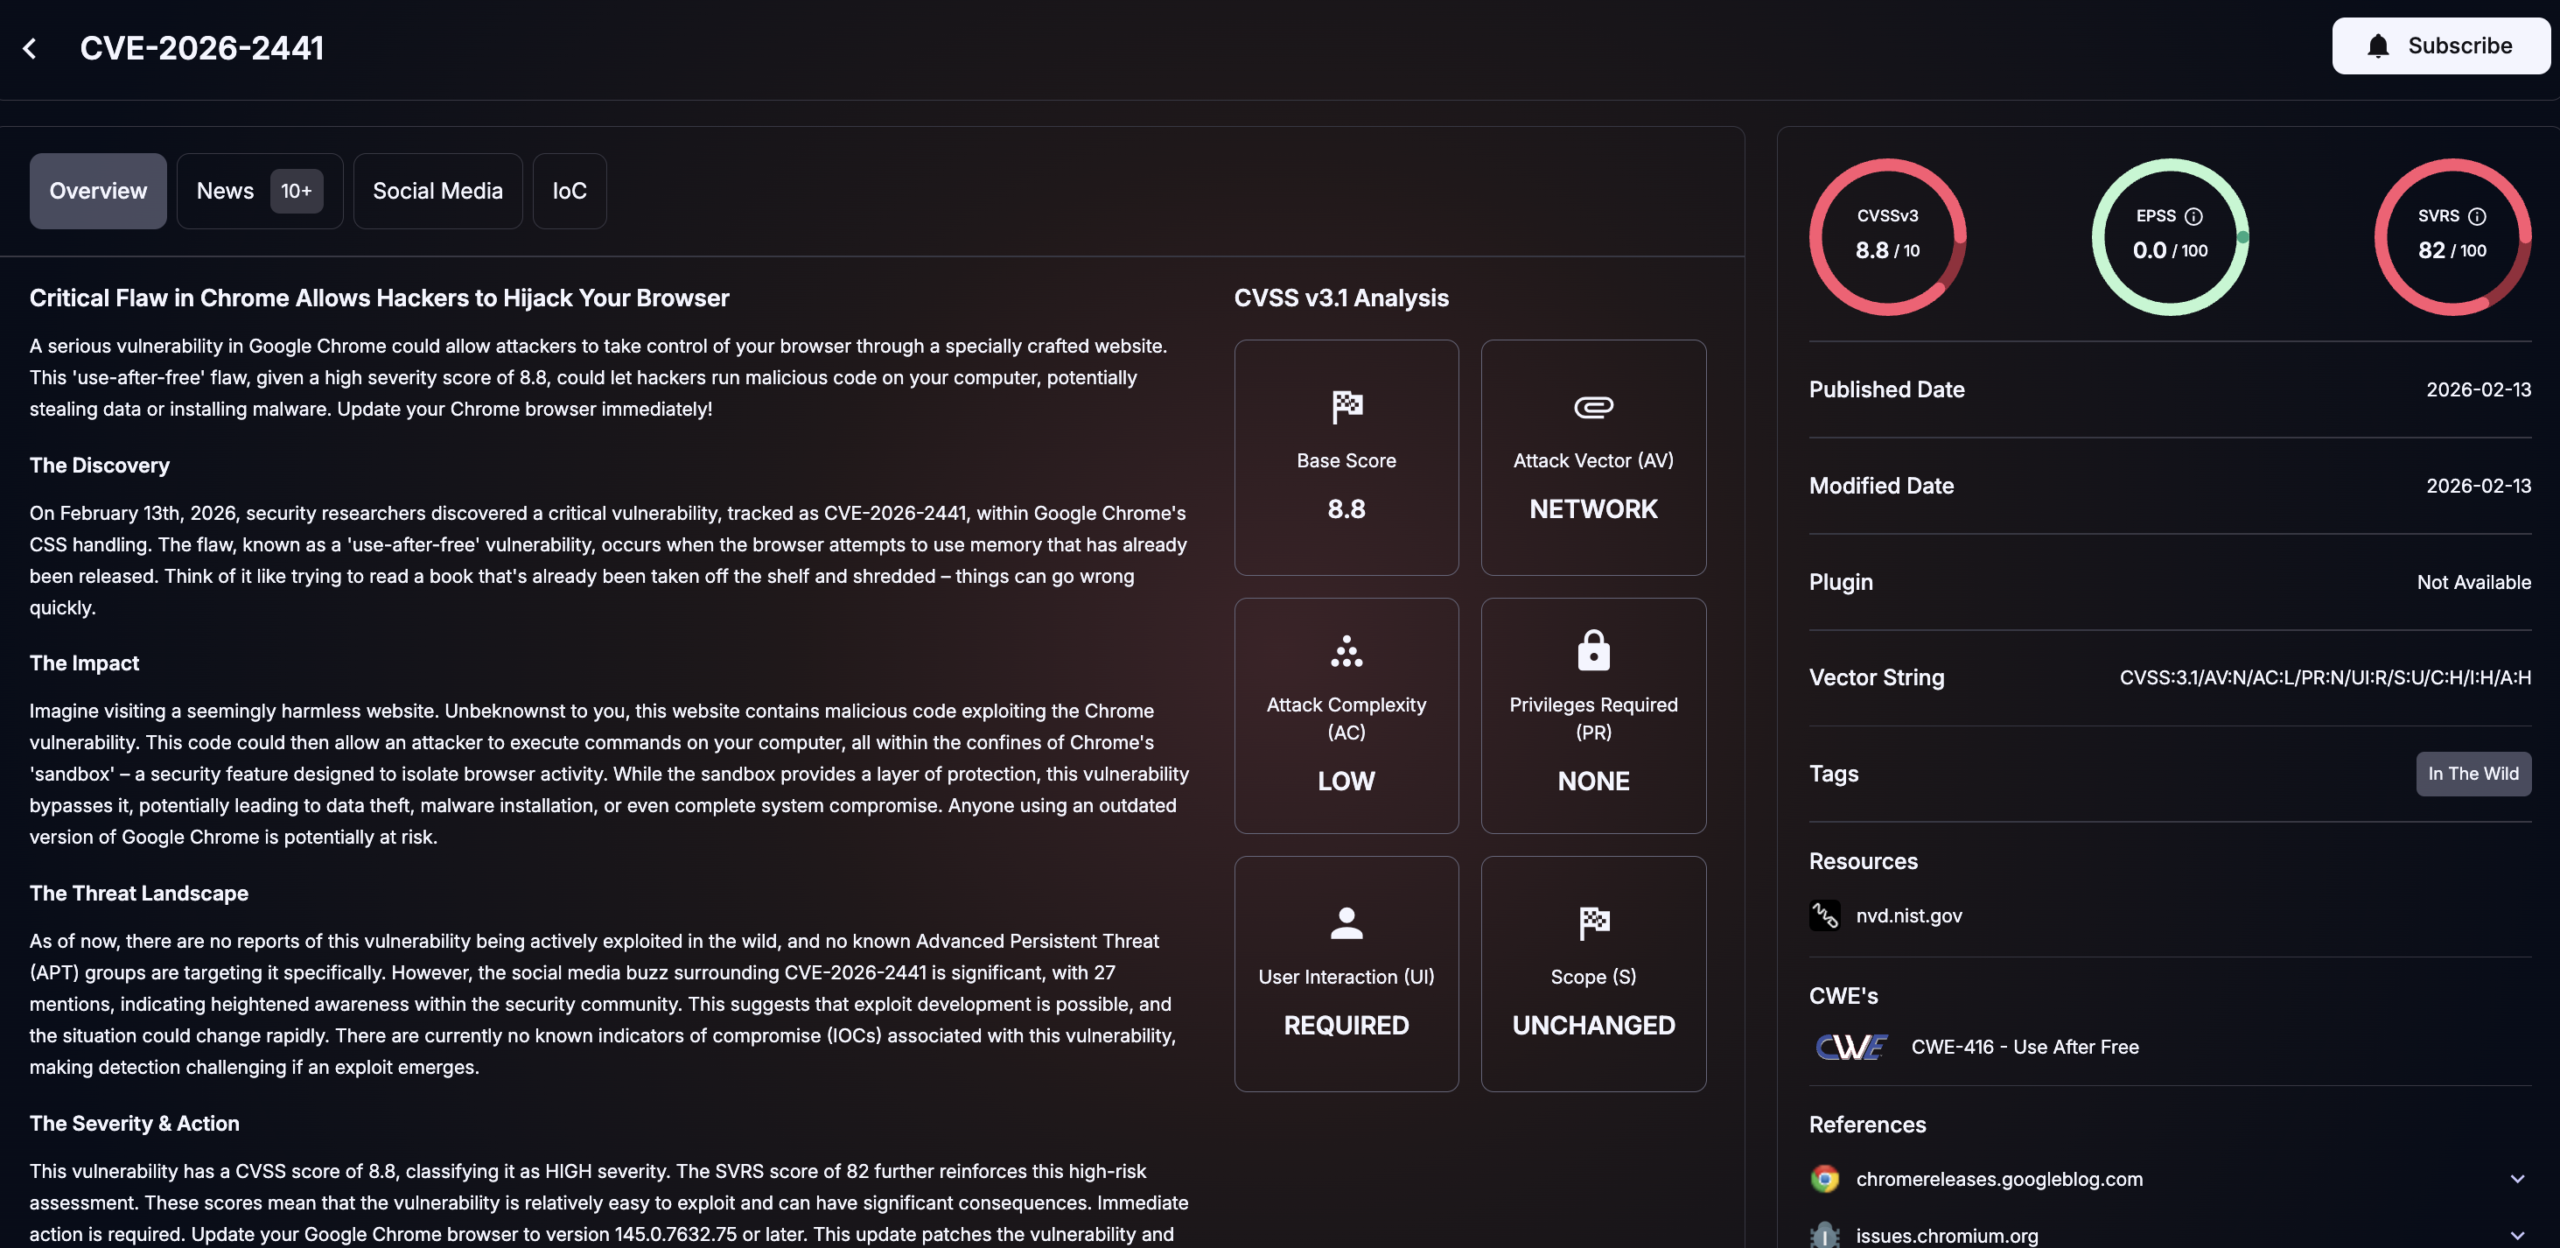The width and height of the screenshot is (2560, 1248).
Task: Click the Privileges Required lock icon
Action: click(x=1592, y=651)
